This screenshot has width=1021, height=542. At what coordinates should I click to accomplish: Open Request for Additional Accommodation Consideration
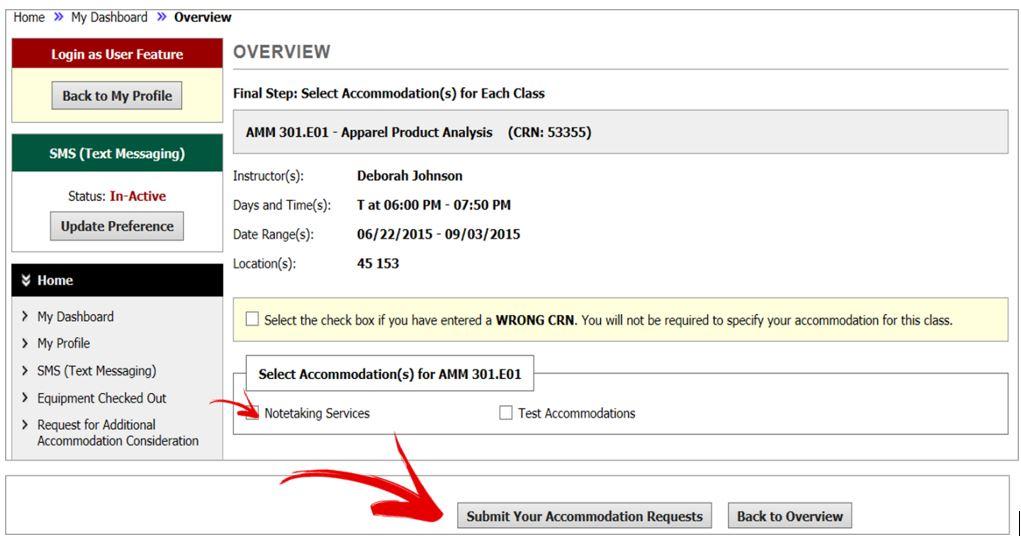[x=118, y=433]
